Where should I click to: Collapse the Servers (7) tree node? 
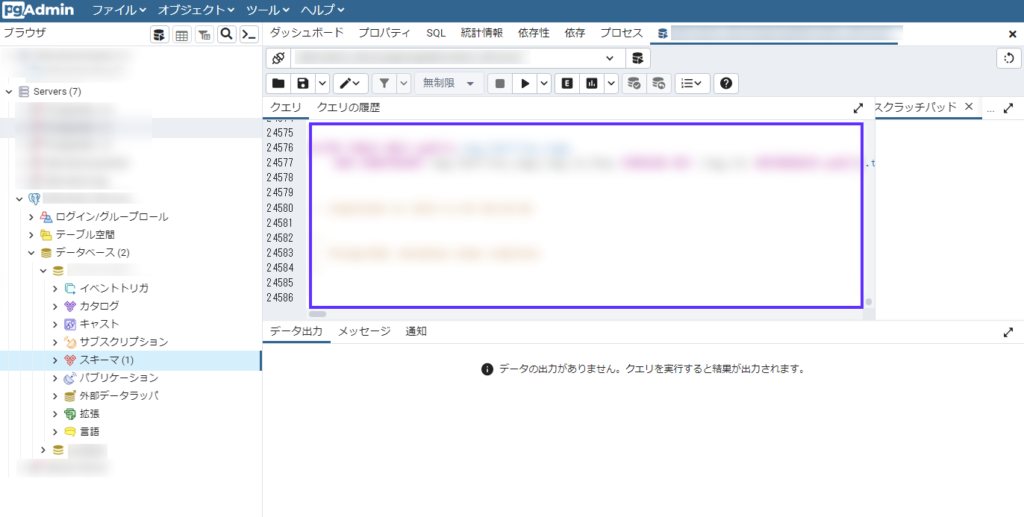(9, 92)
